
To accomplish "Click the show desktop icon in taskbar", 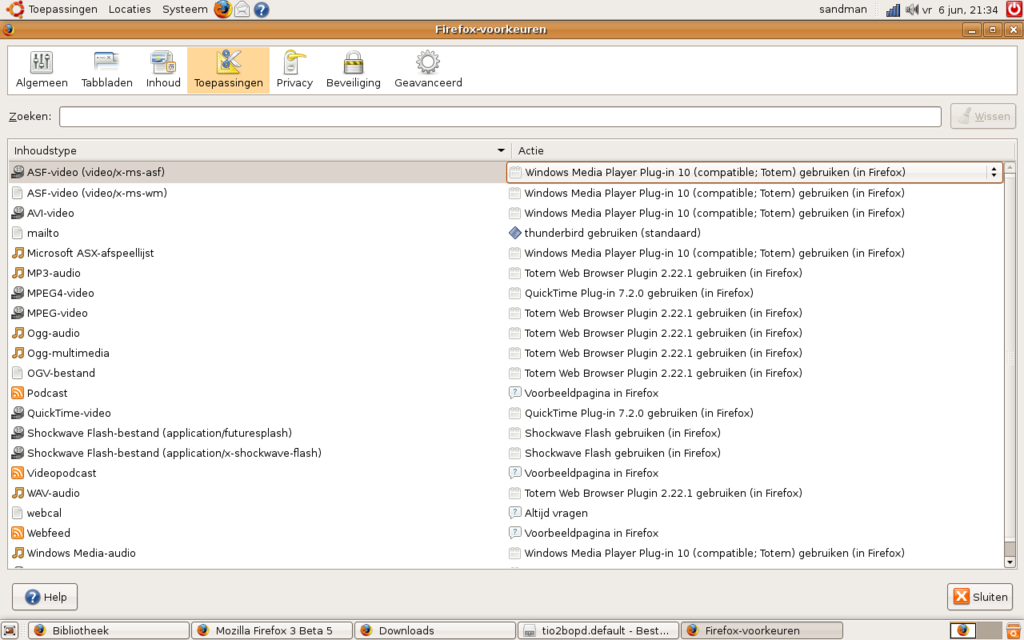I will coord(10,630).
